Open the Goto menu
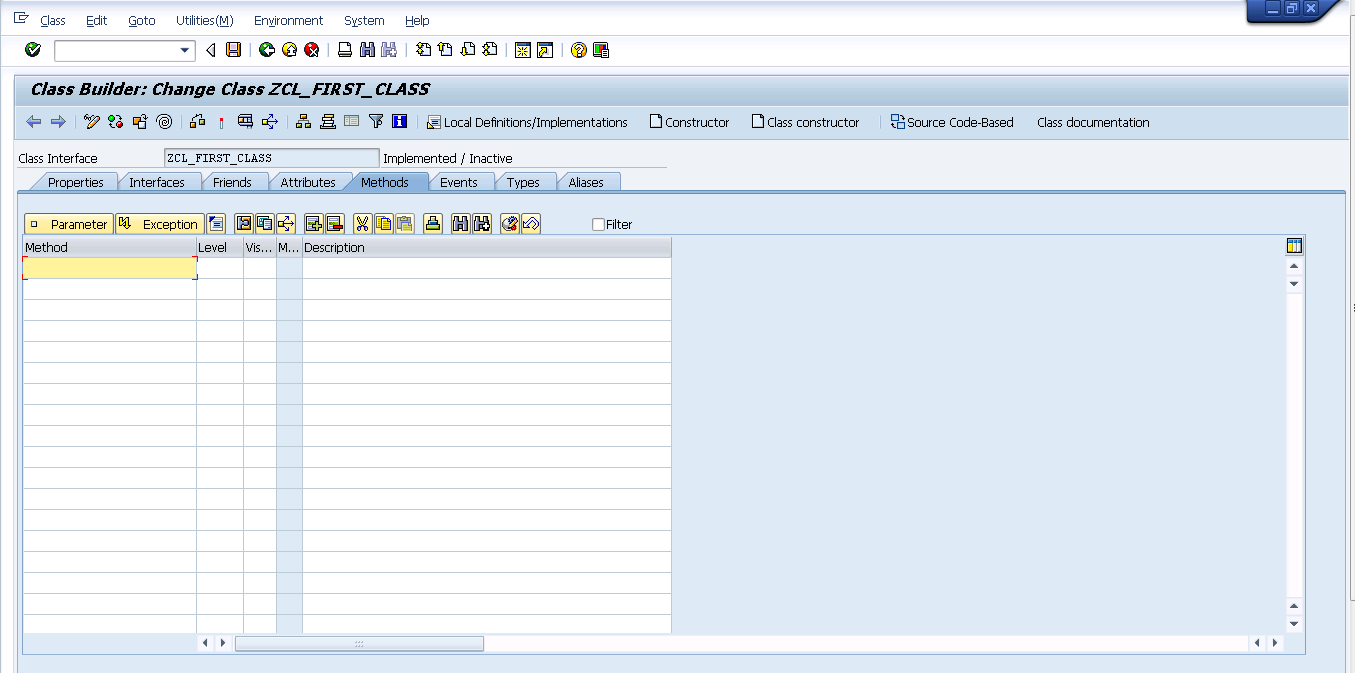The height and width of the screenshot is (673, 1355). (x=141, y=20)
